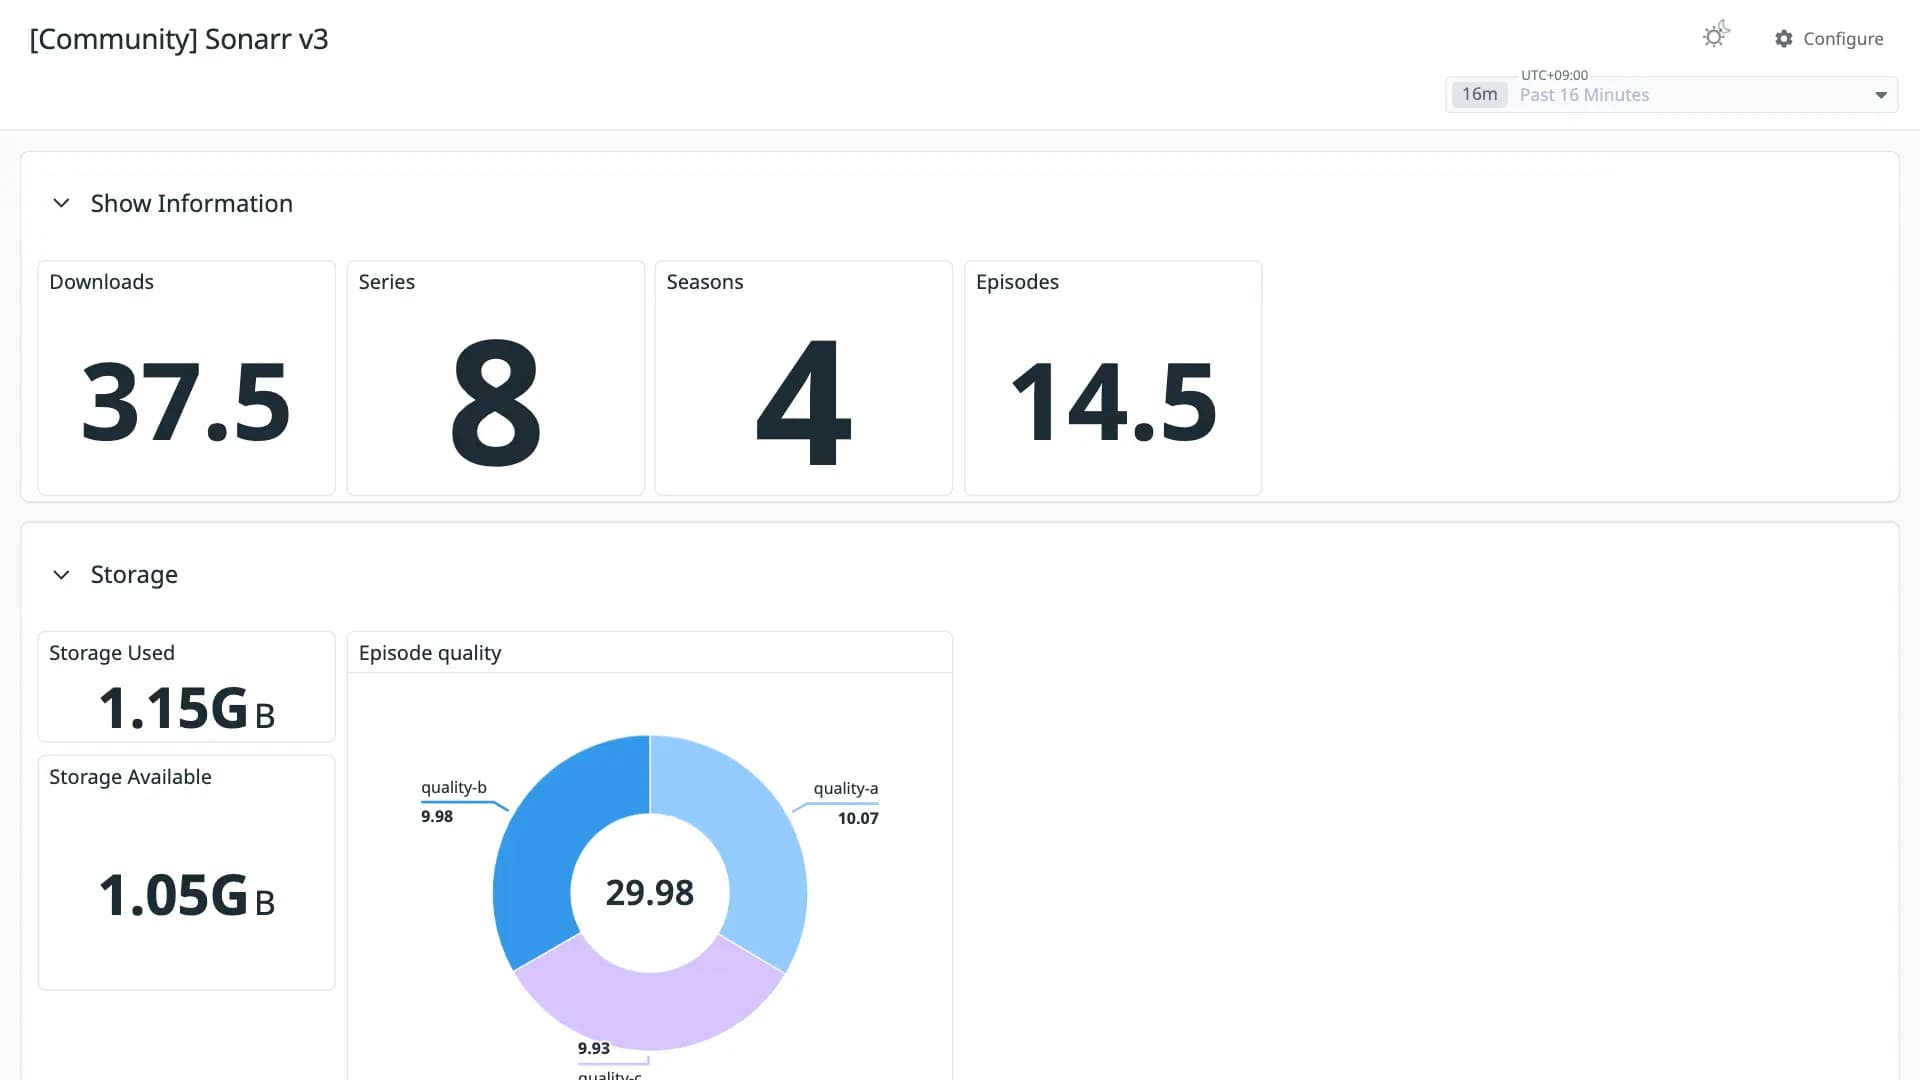Click the Show Information heading
The image size is (1920, 1080).
pos(192,203)
